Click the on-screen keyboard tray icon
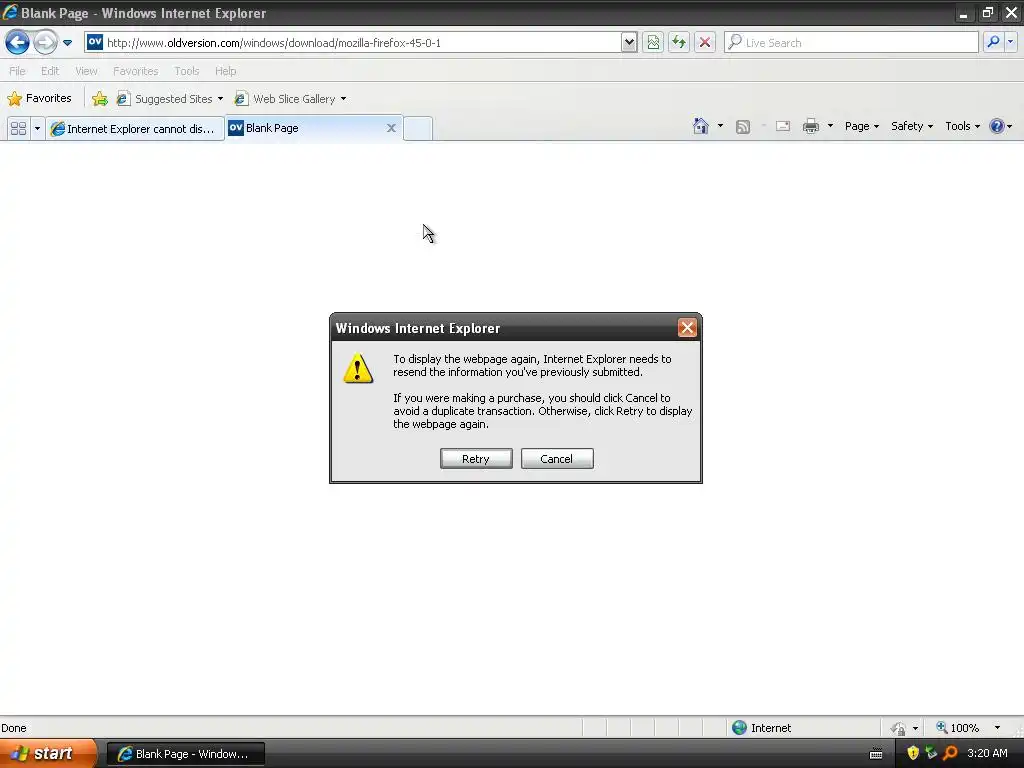The width and height of the screenshot is (1024, 768). pyautogui.click(x=876, y=754)
